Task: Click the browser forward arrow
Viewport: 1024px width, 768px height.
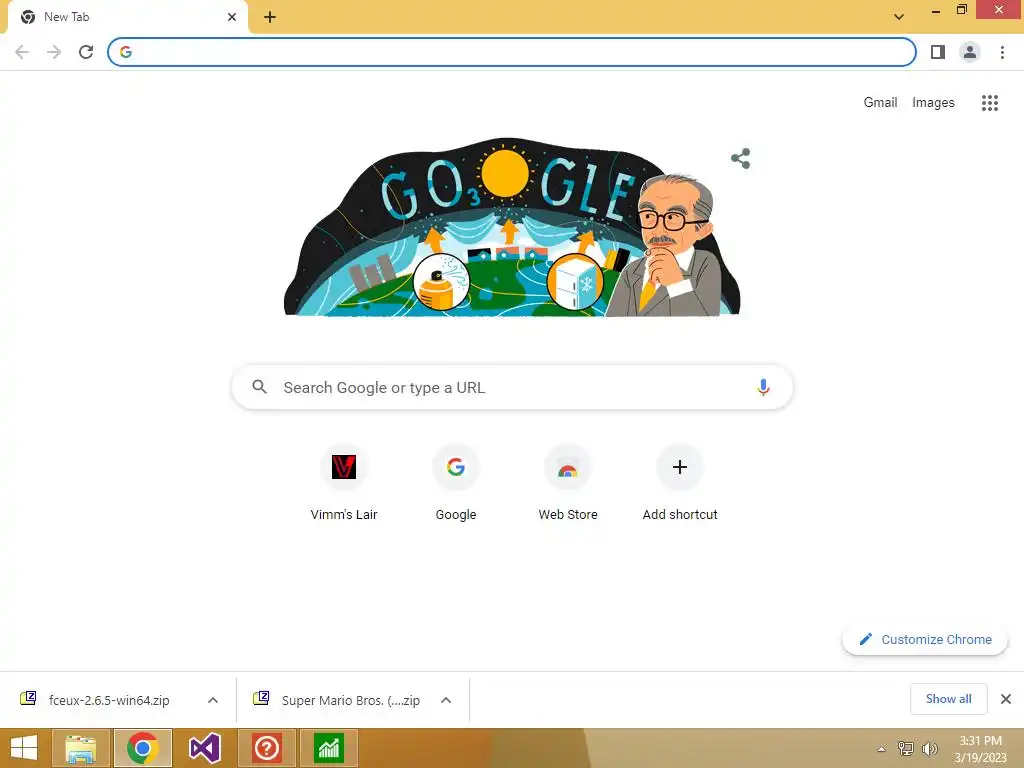Action: click(54, 52)
